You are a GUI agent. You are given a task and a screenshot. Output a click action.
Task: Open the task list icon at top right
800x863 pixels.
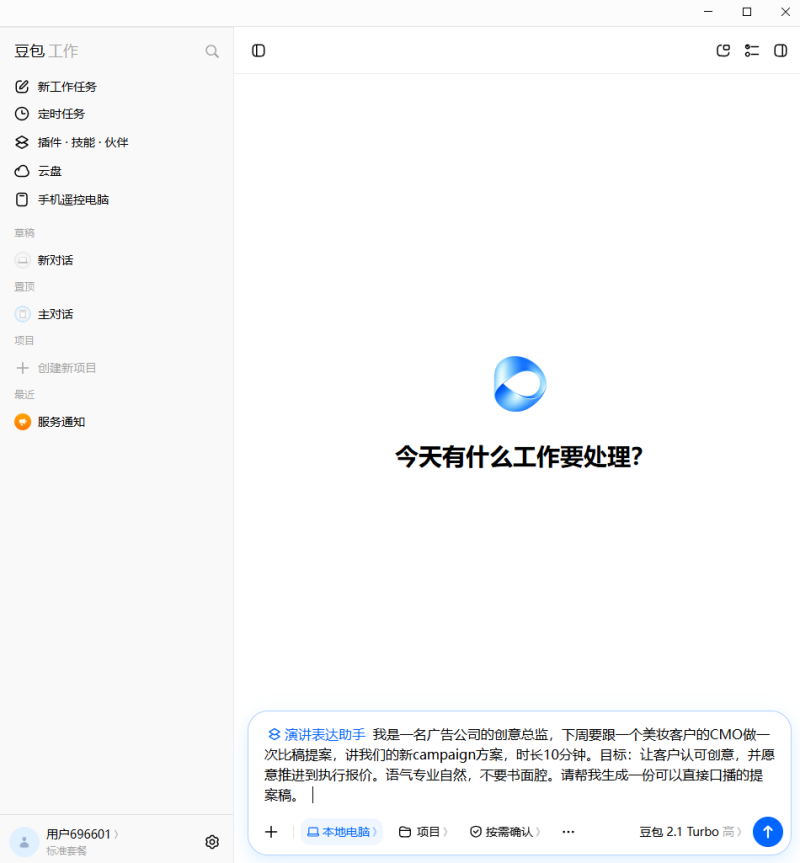[x=752, y=51]
